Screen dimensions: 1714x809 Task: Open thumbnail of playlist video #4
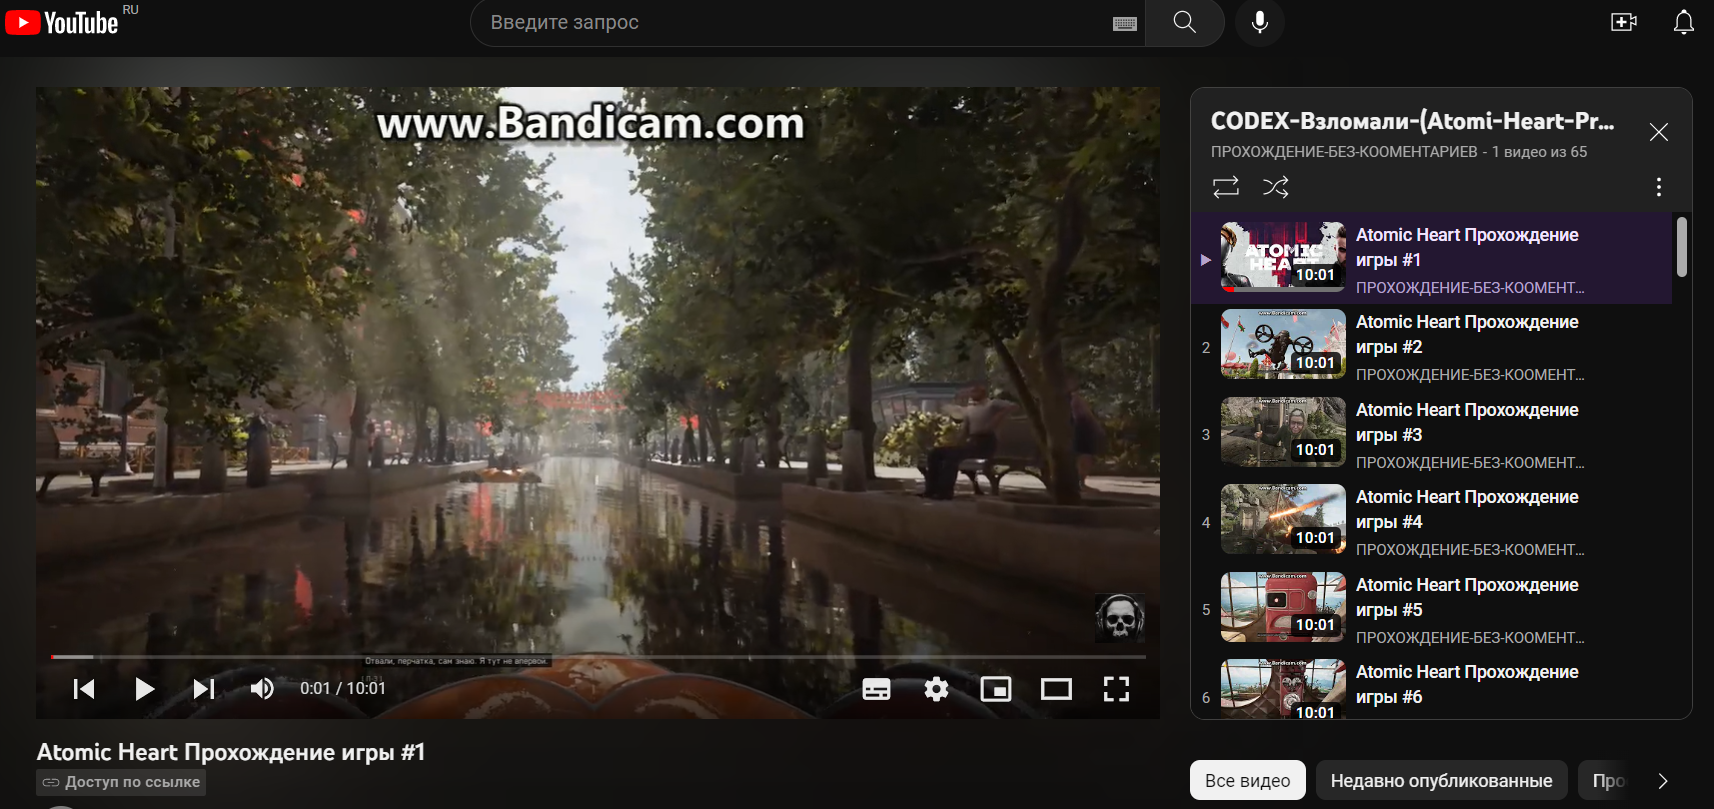pos(1283,519)
